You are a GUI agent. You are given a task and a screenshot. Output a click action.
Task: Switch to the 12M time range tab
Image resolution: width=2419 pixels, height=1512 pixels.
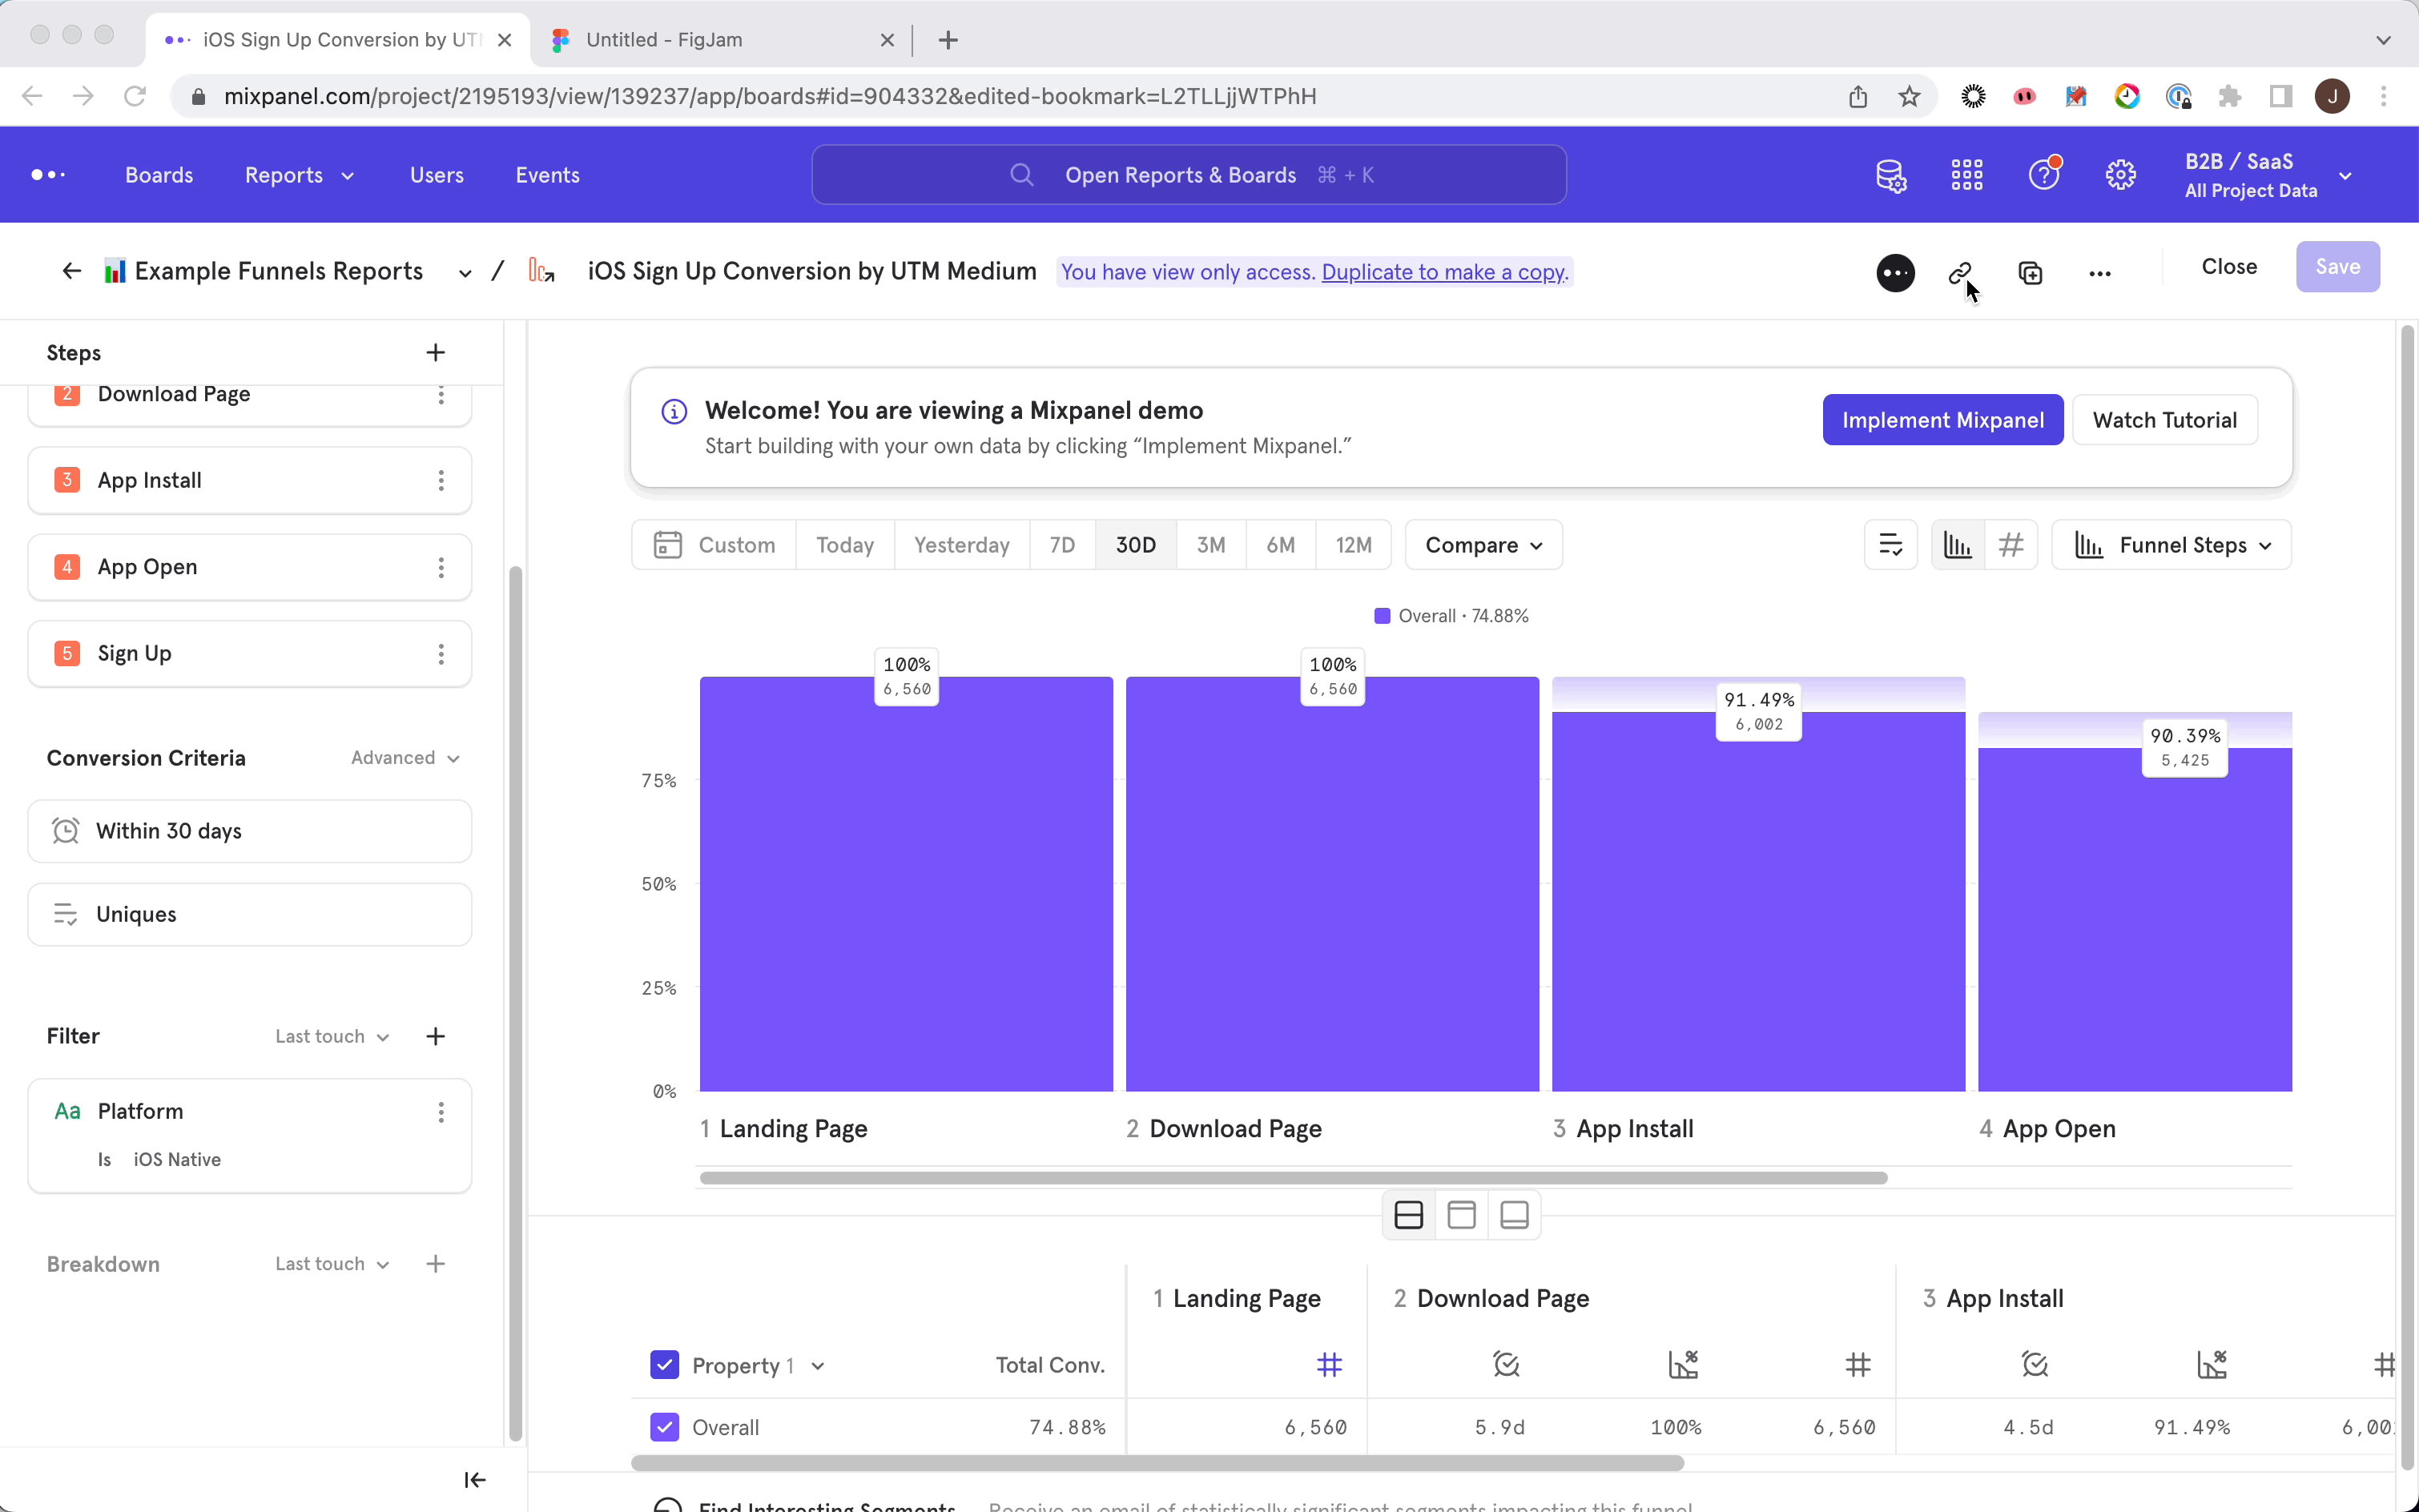[1352, 544]
